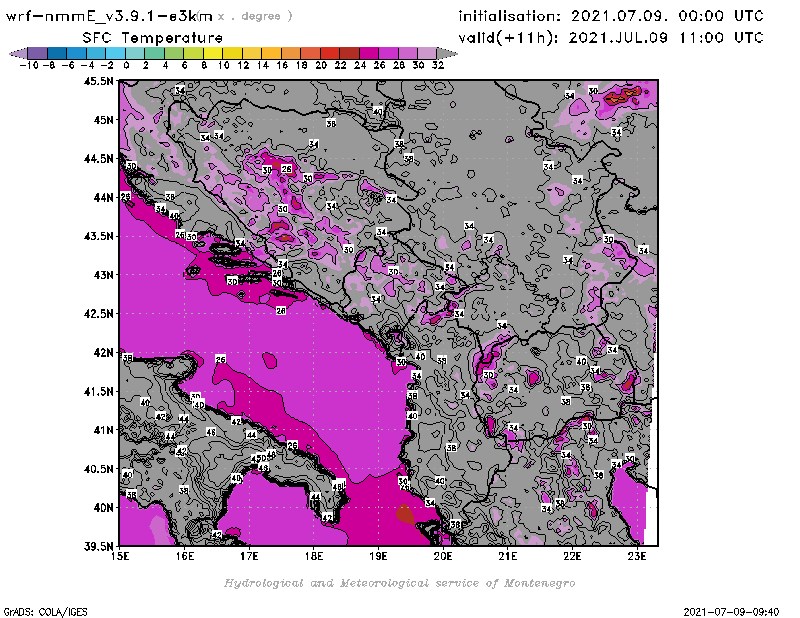Image resolution: width=800 pixels, height=618 pixels.
Task: Click the dark blue legend swatch between -8 and -6
Action: pyautogui.click(x=58, y=53)
